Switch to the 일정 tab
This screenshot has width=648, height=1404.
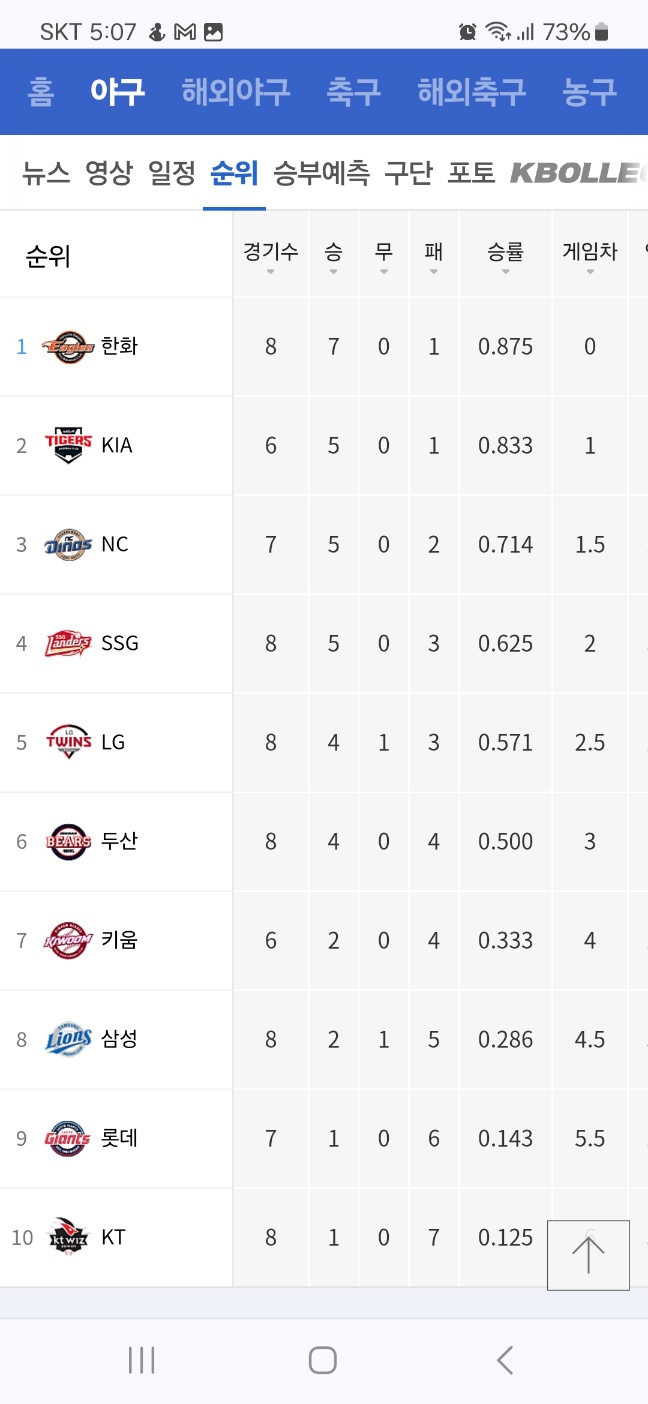pyautogui.click(x=172, y=173)
